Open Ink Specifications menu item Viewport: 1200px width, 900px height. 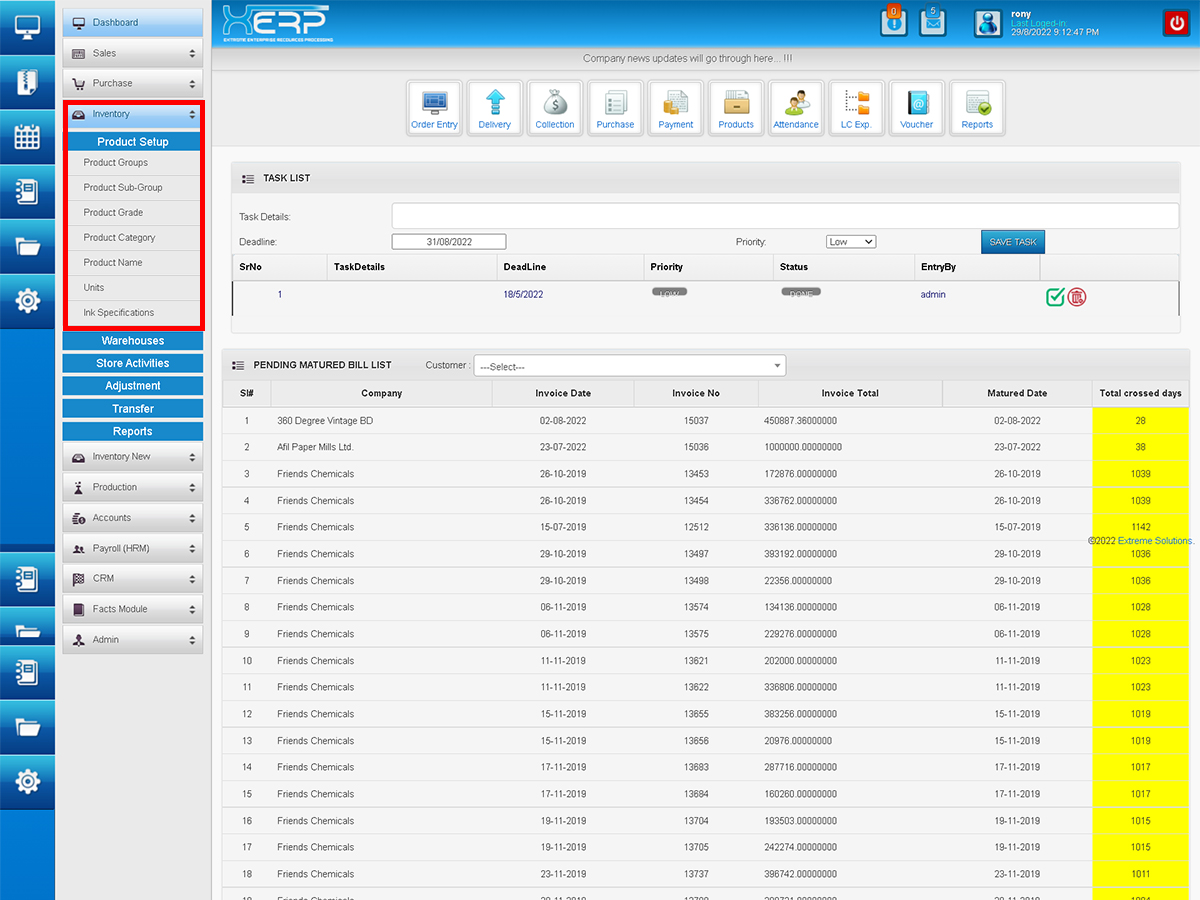tap(119, 313)
